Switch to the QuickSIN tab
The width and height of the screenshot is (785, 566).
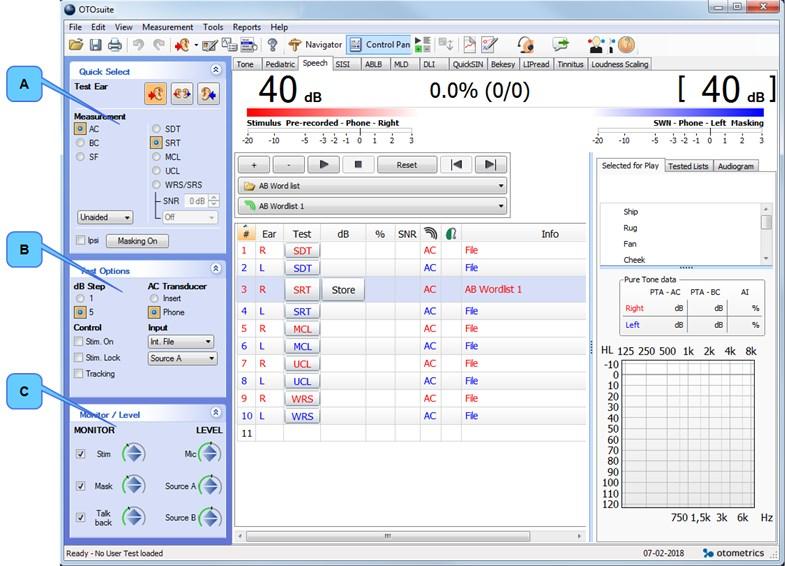click(x=468, y=64)
